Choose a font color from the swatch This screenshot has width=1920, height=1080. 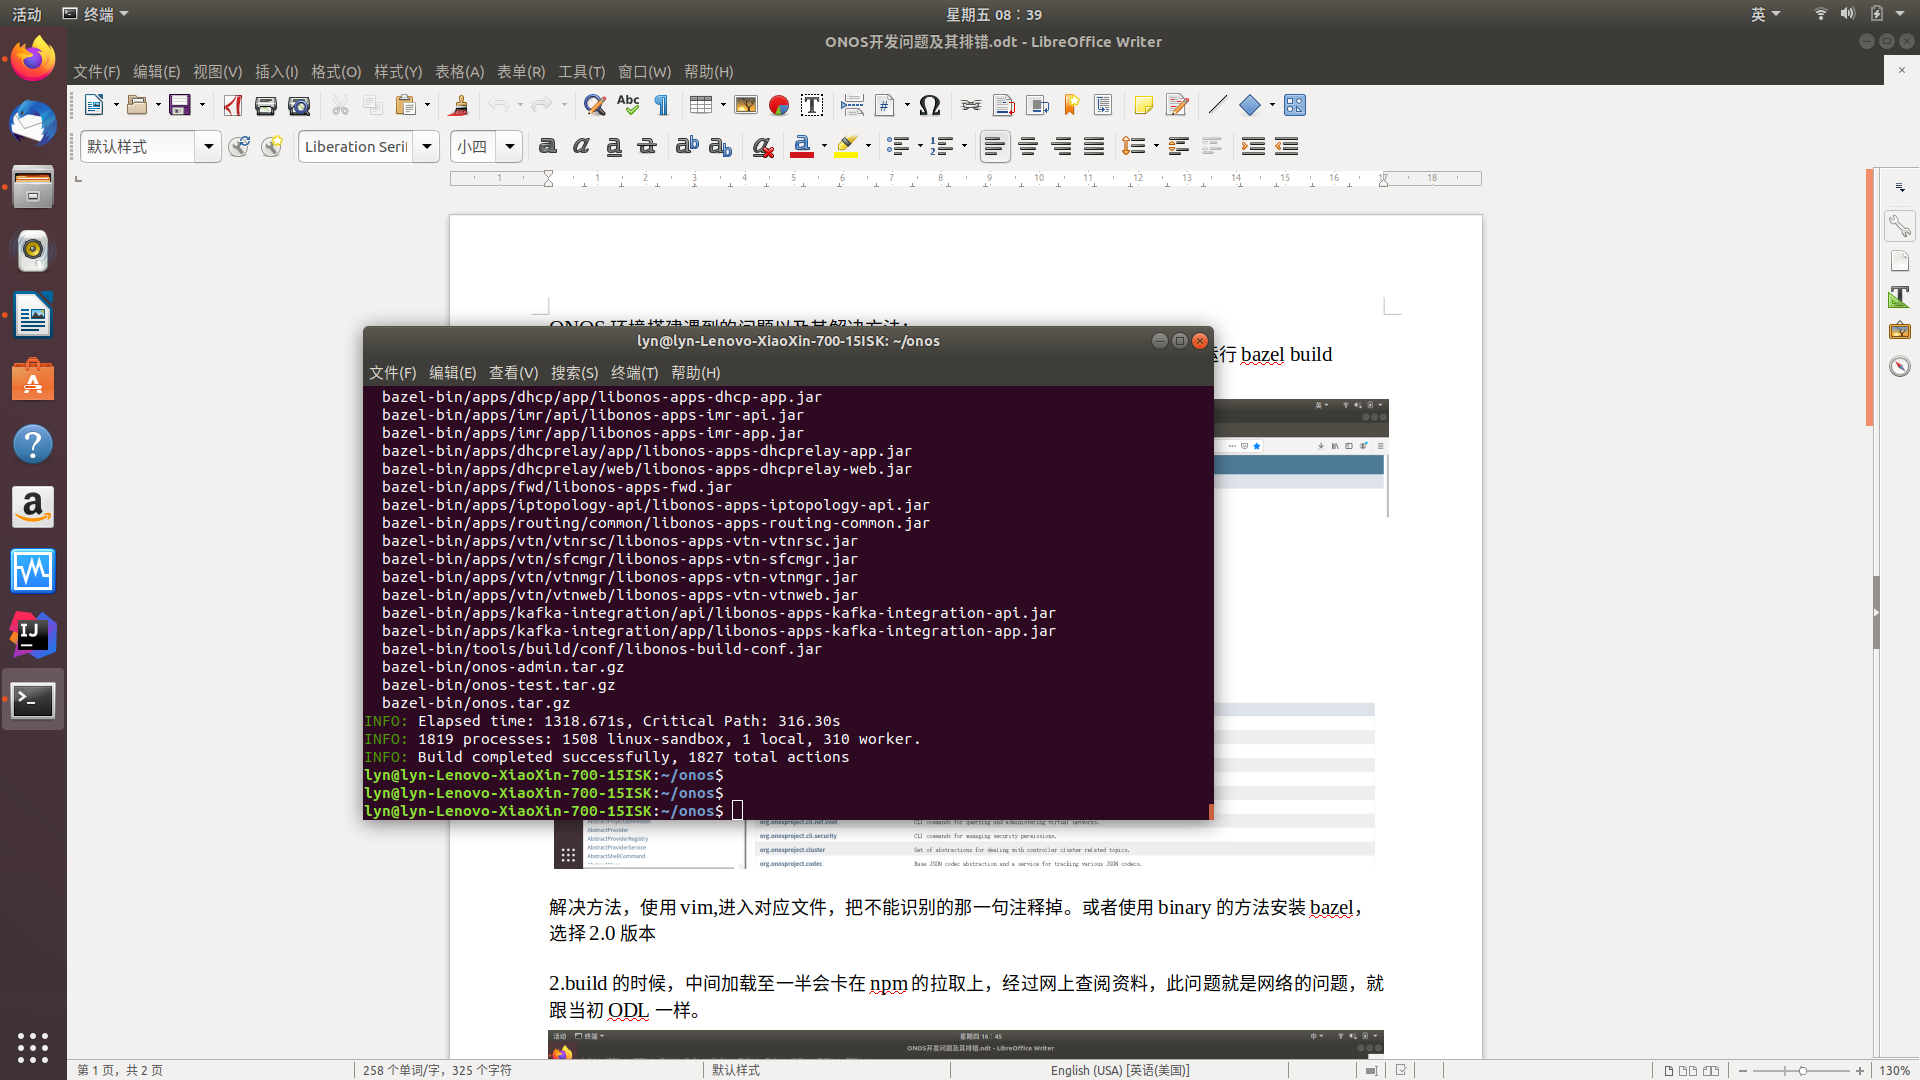coord(803,146)
